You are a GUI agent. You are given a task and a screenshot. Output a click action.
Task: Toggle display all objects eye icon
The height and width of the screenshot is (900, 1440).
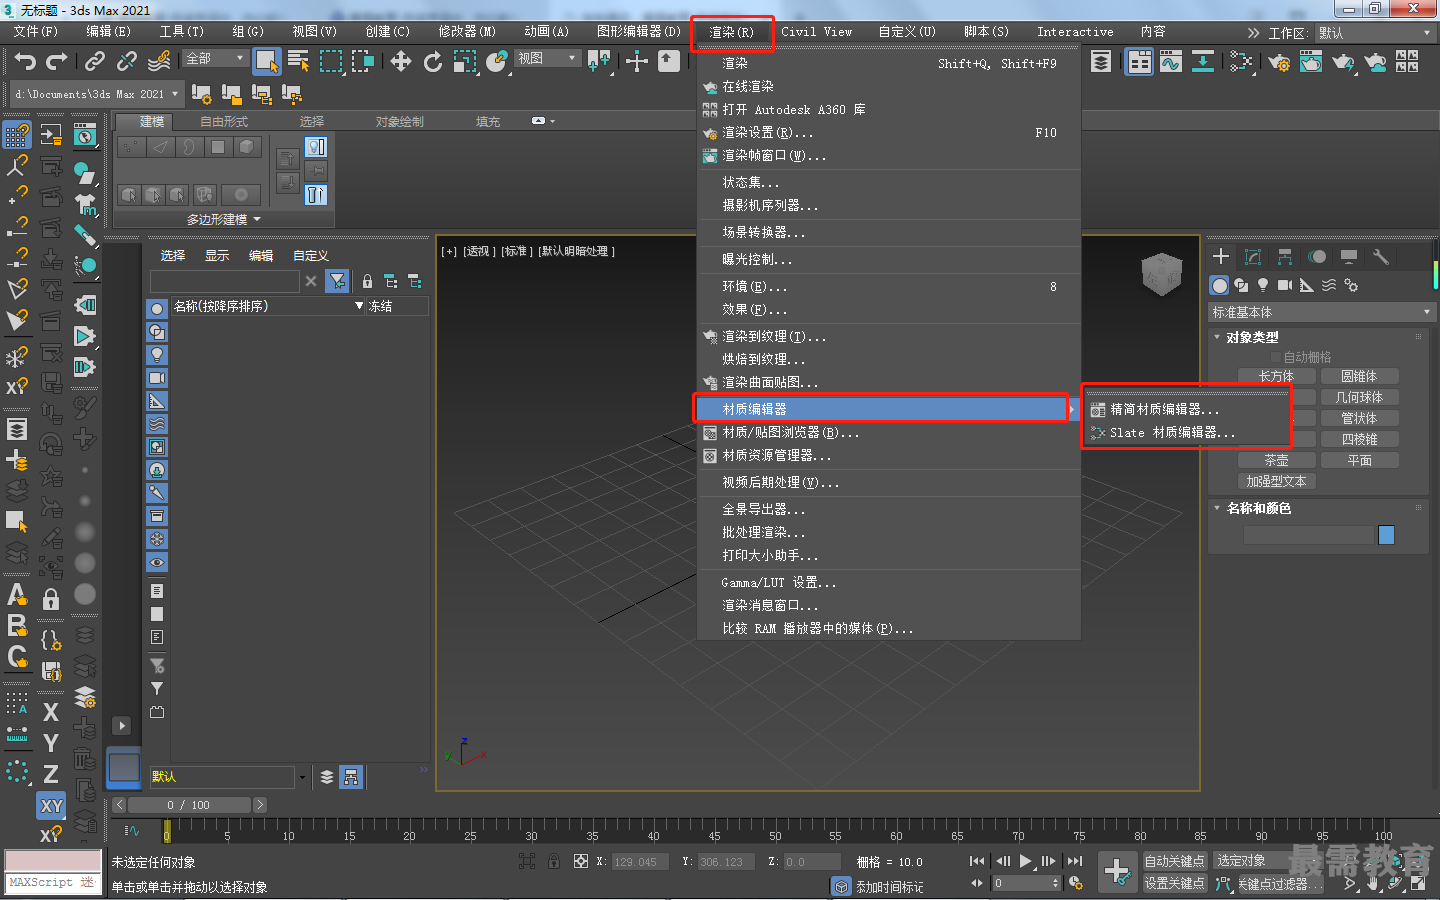click(157, 563)
